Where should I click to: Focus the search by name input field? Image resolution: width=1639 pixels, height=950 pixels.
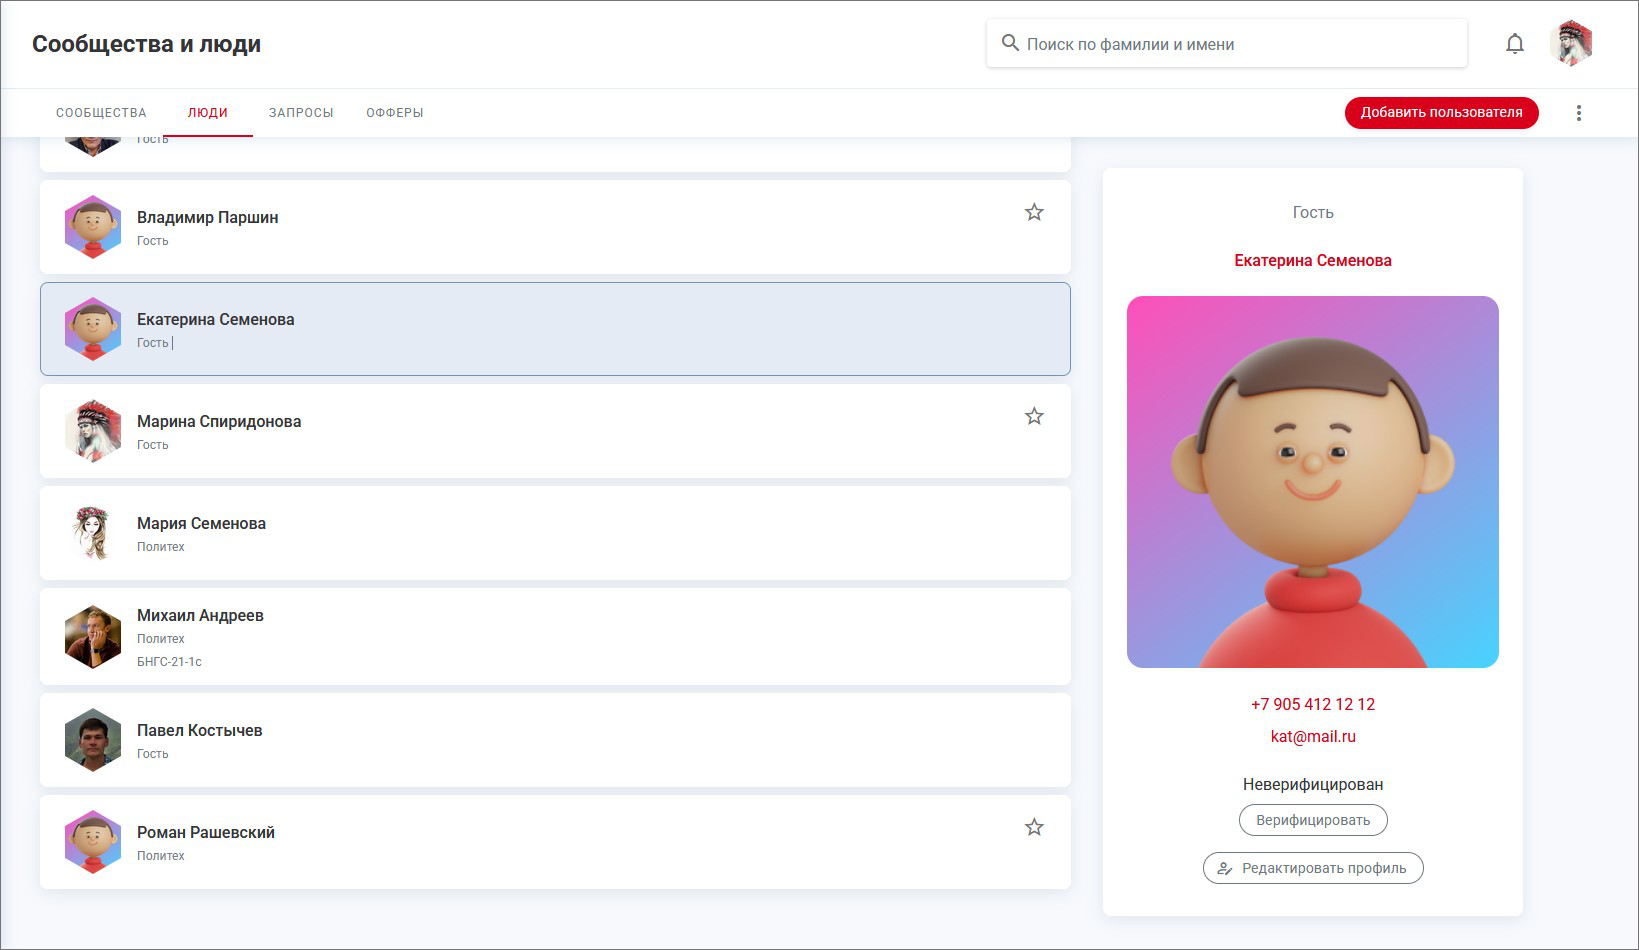[x=1240, y=44]
